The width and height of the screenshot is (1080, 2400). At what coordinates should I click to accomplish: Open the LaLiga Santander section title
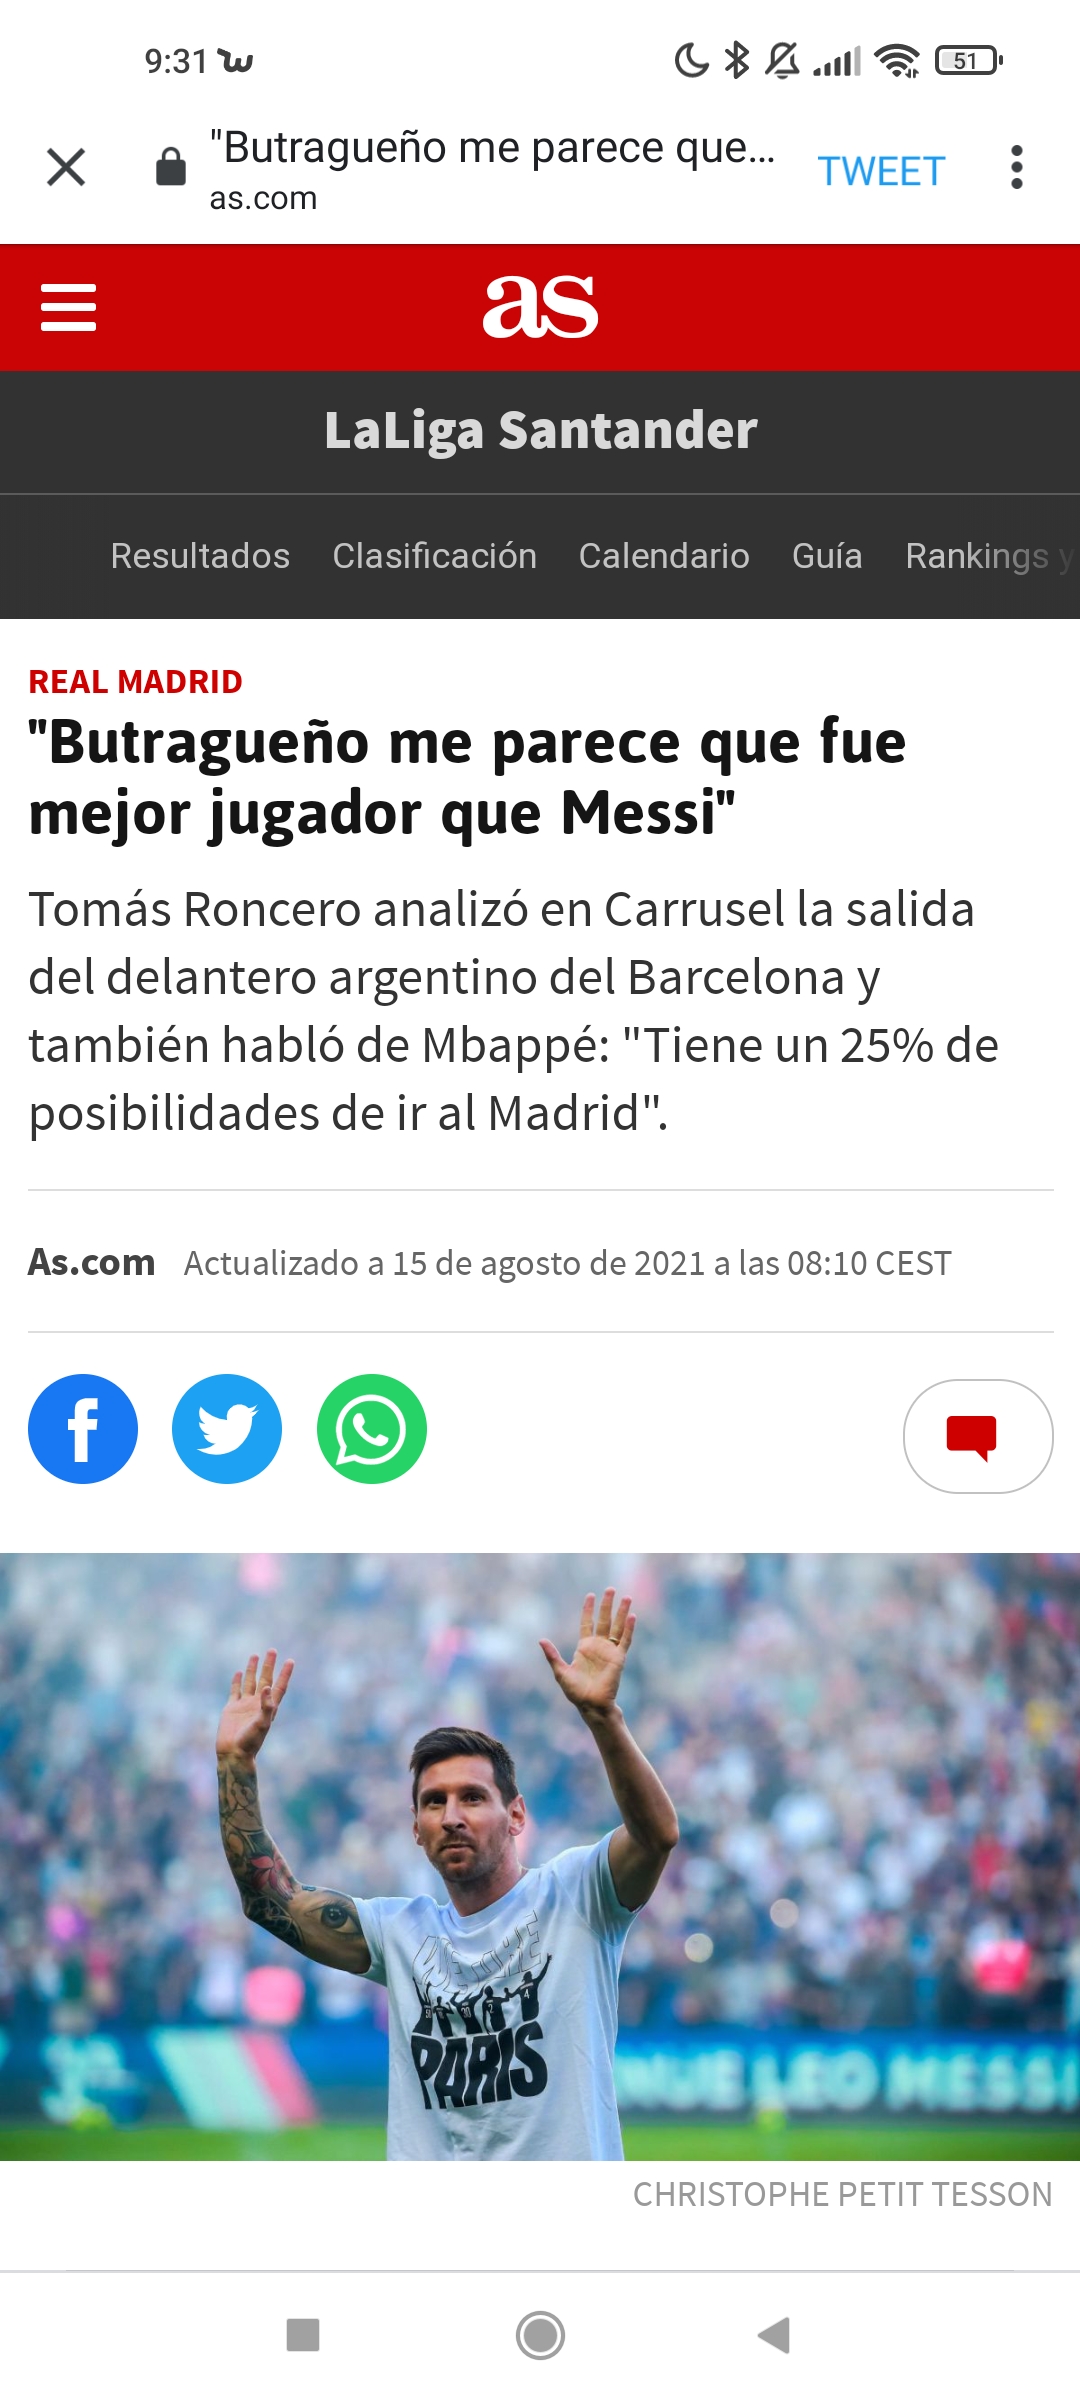540,431
